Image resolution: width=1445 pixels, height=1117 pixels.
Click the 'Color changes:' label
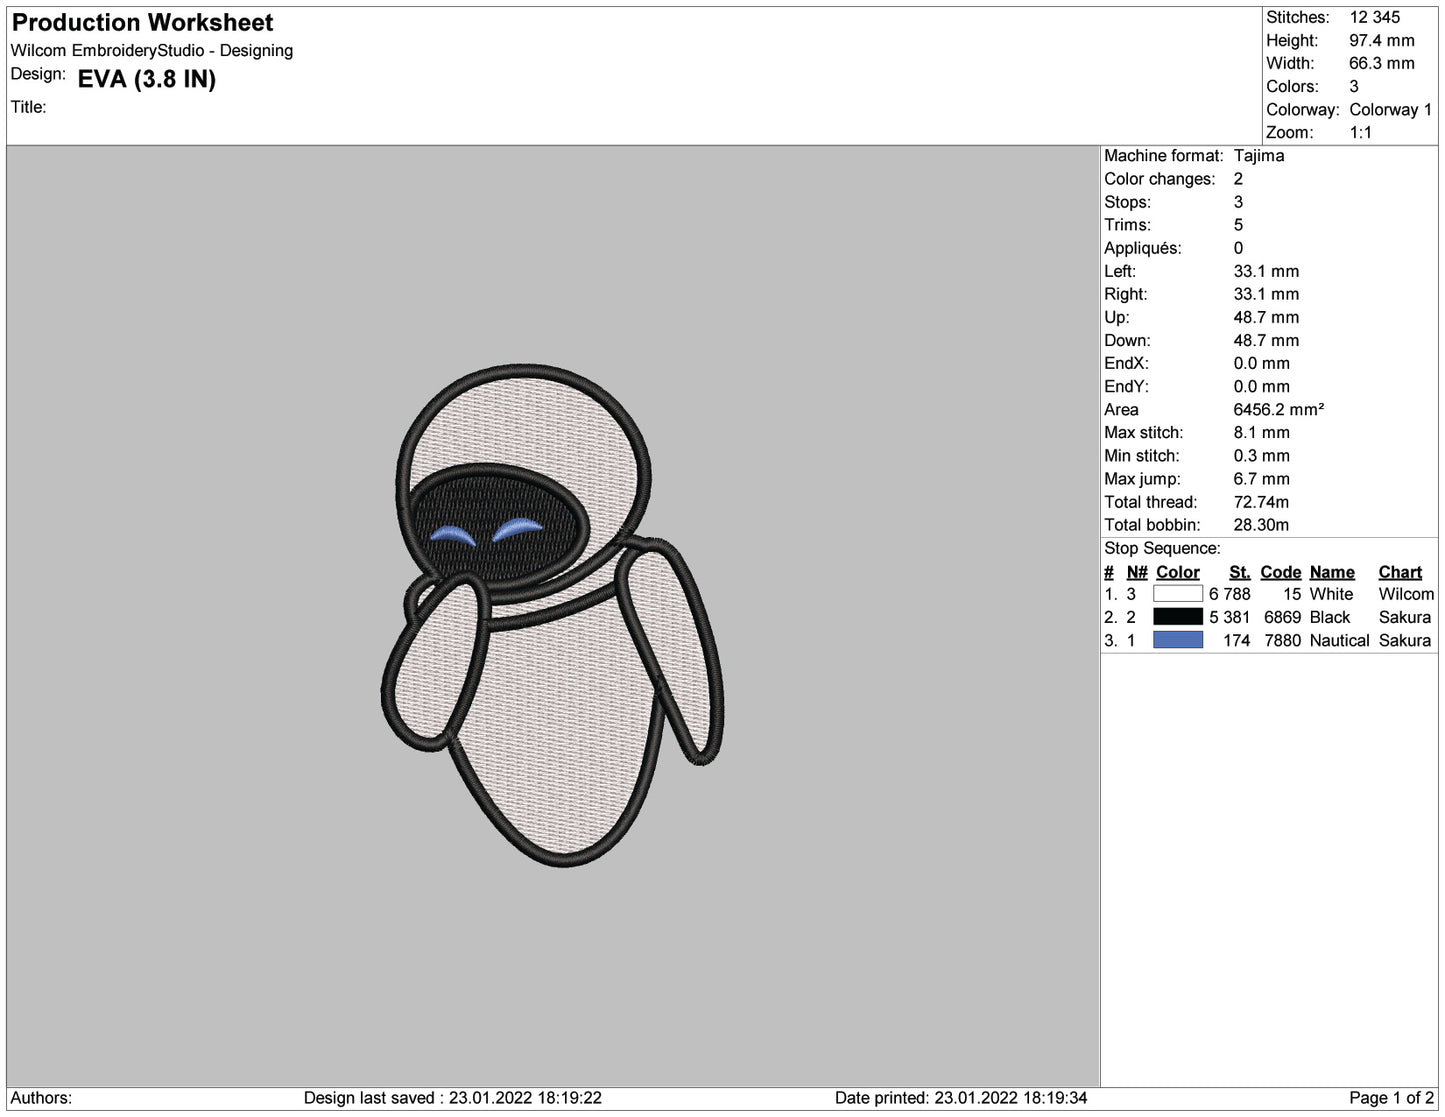tap(1159, 179)
